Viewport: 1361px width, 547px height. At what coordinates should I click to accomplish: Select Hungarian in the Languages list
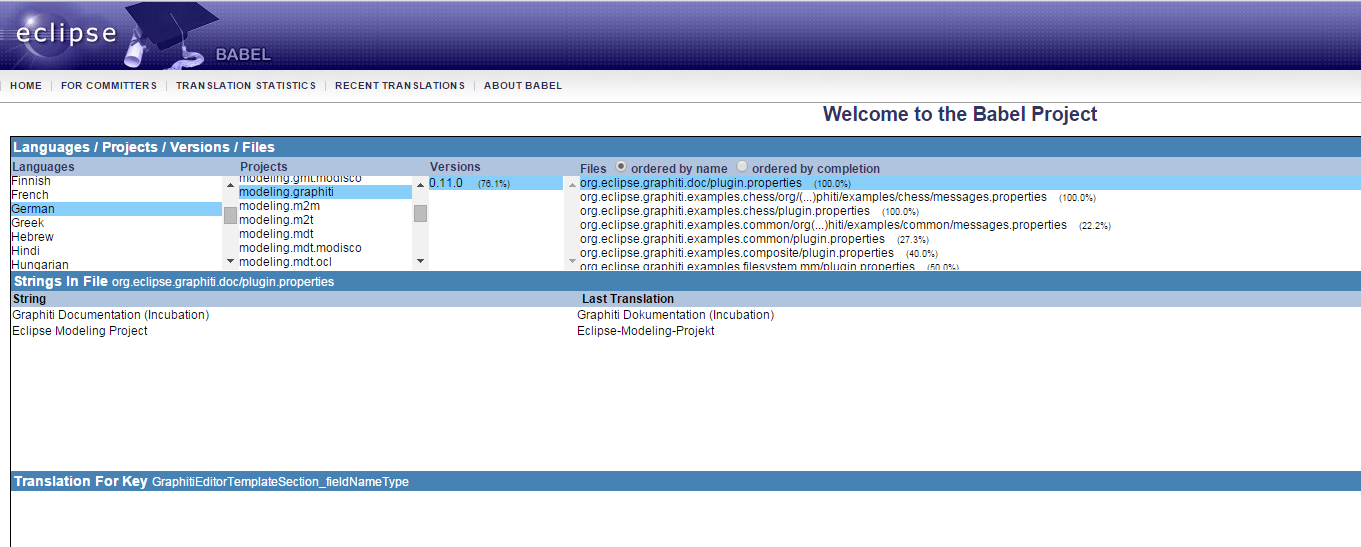[x=116, y=265]
